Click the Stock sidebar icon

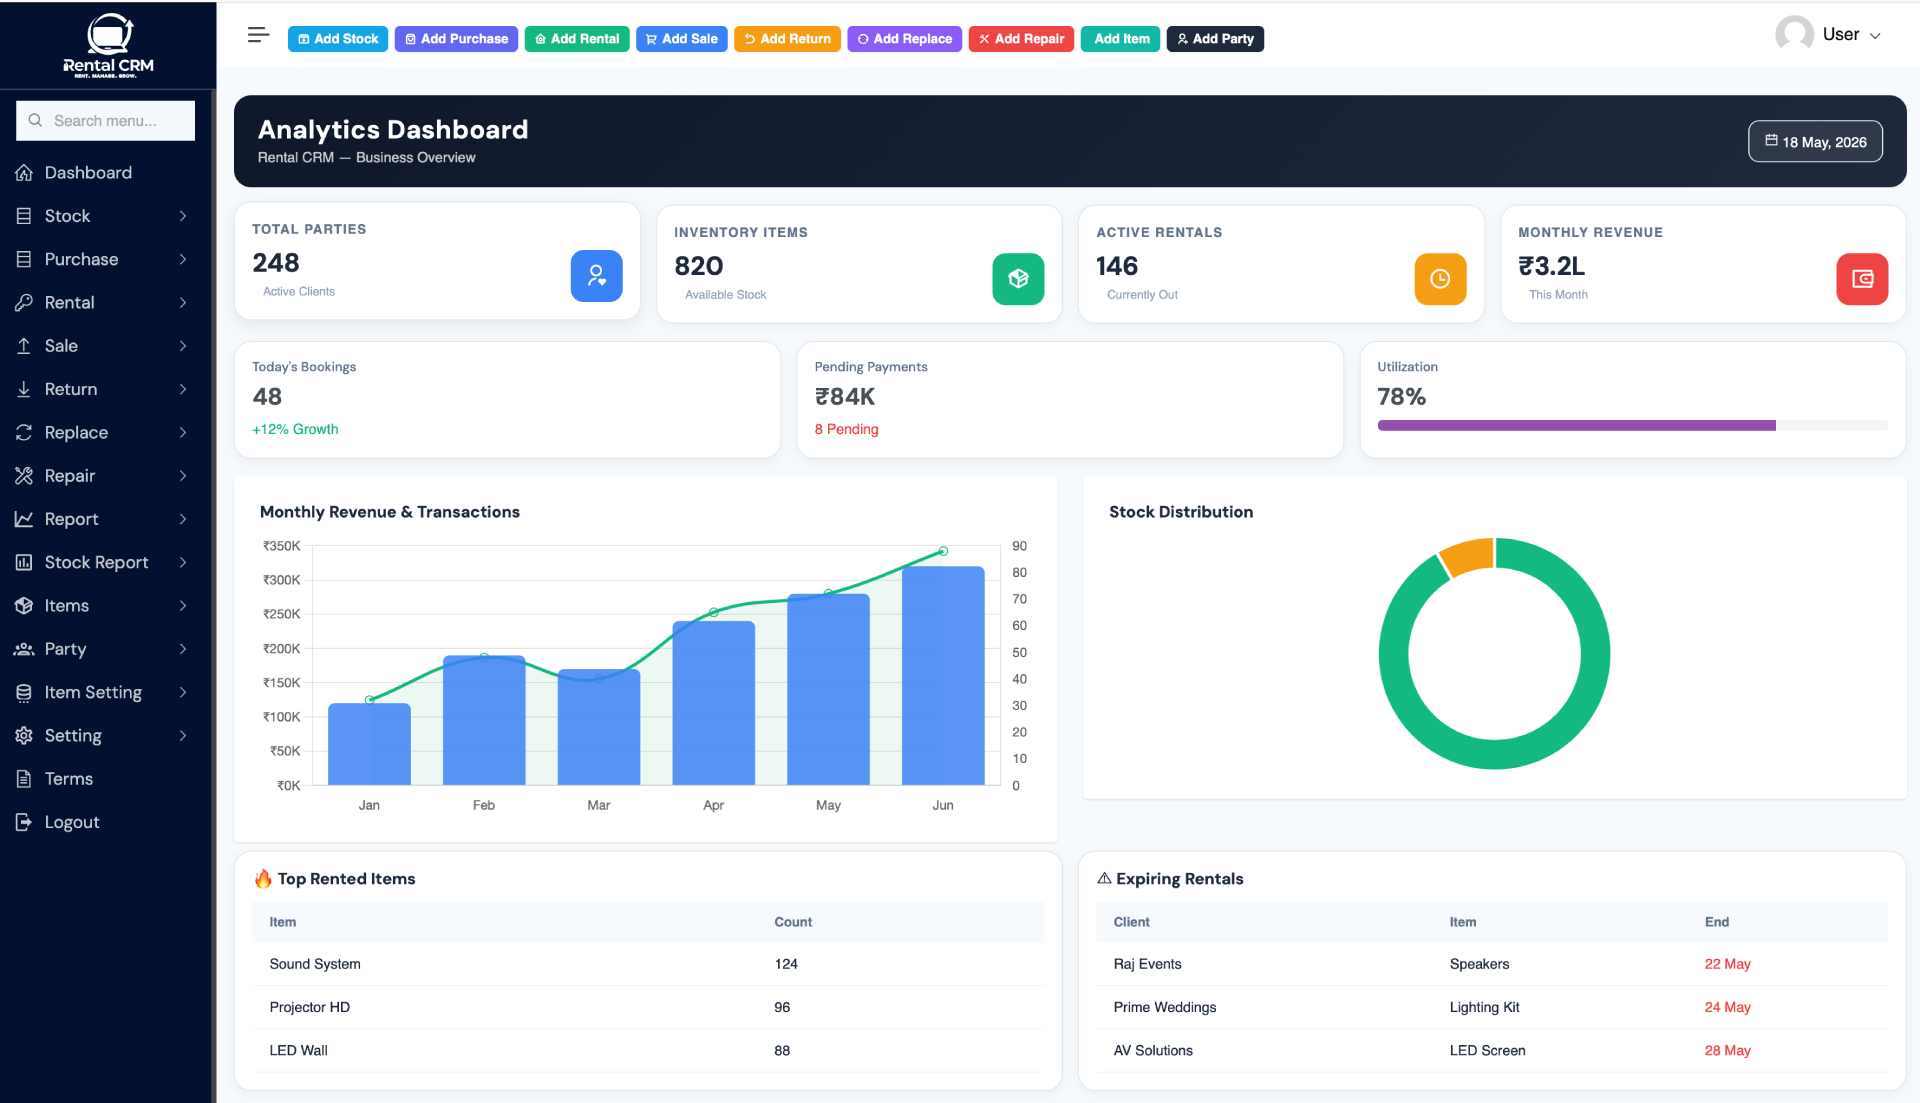[24, 216]
